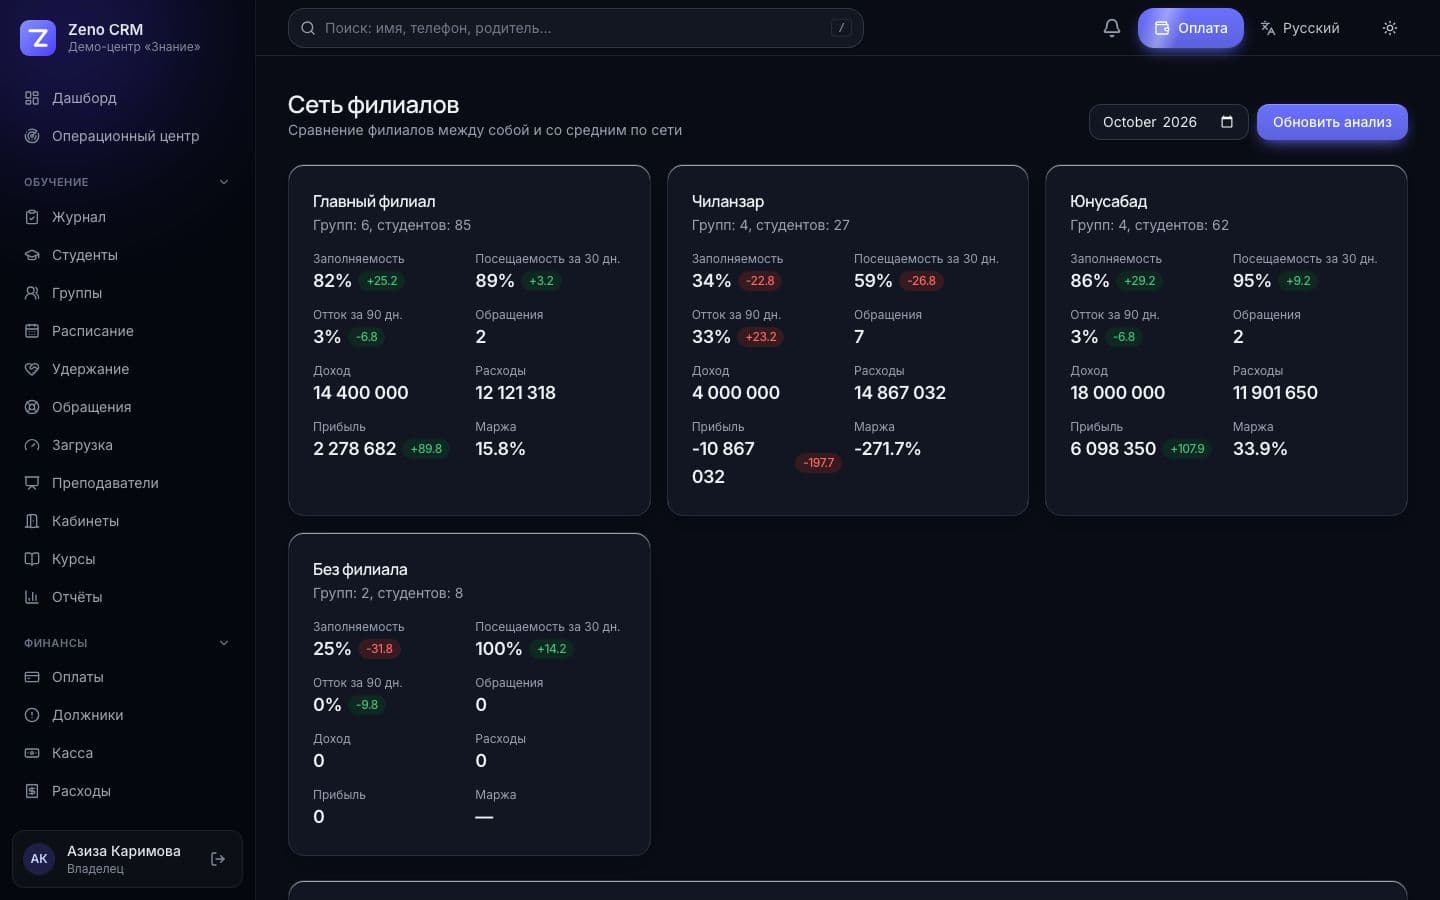Click the Чиланзар card title
The height and width of the screenshot is (900, 1440).
point(728,201)
